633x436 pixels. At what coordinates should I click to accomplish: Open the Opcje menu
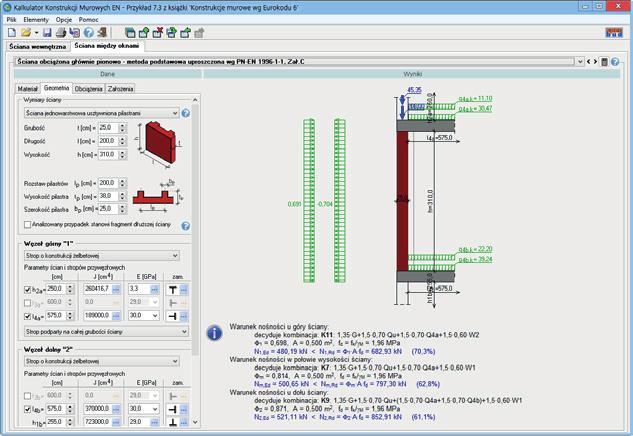pos(64,19)
